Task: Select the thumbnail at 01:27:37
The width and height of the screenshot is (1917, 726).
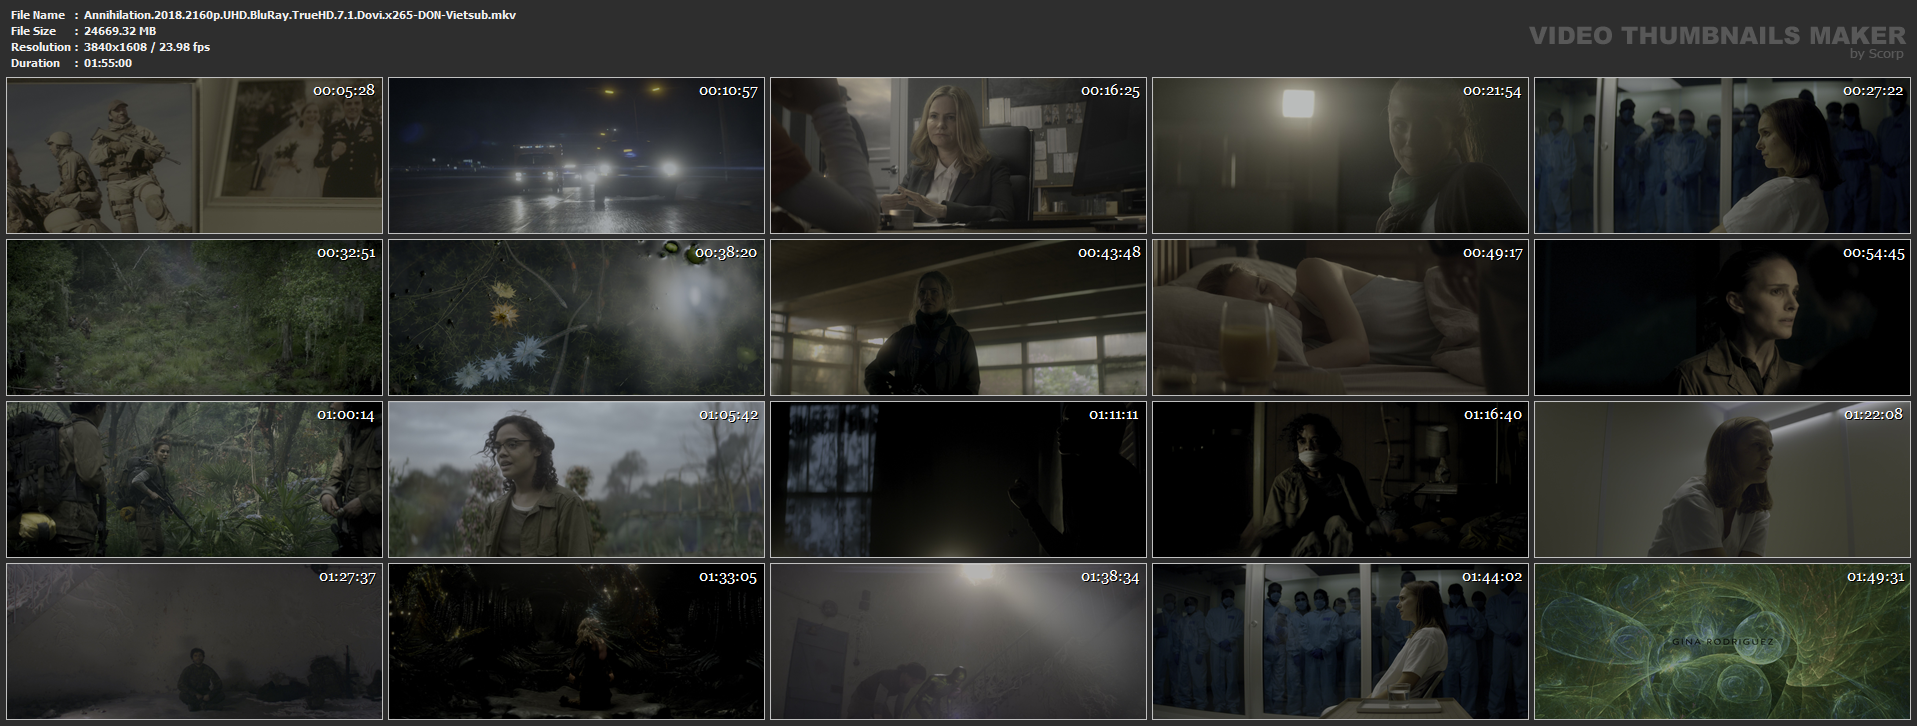Action: [194, 641]
